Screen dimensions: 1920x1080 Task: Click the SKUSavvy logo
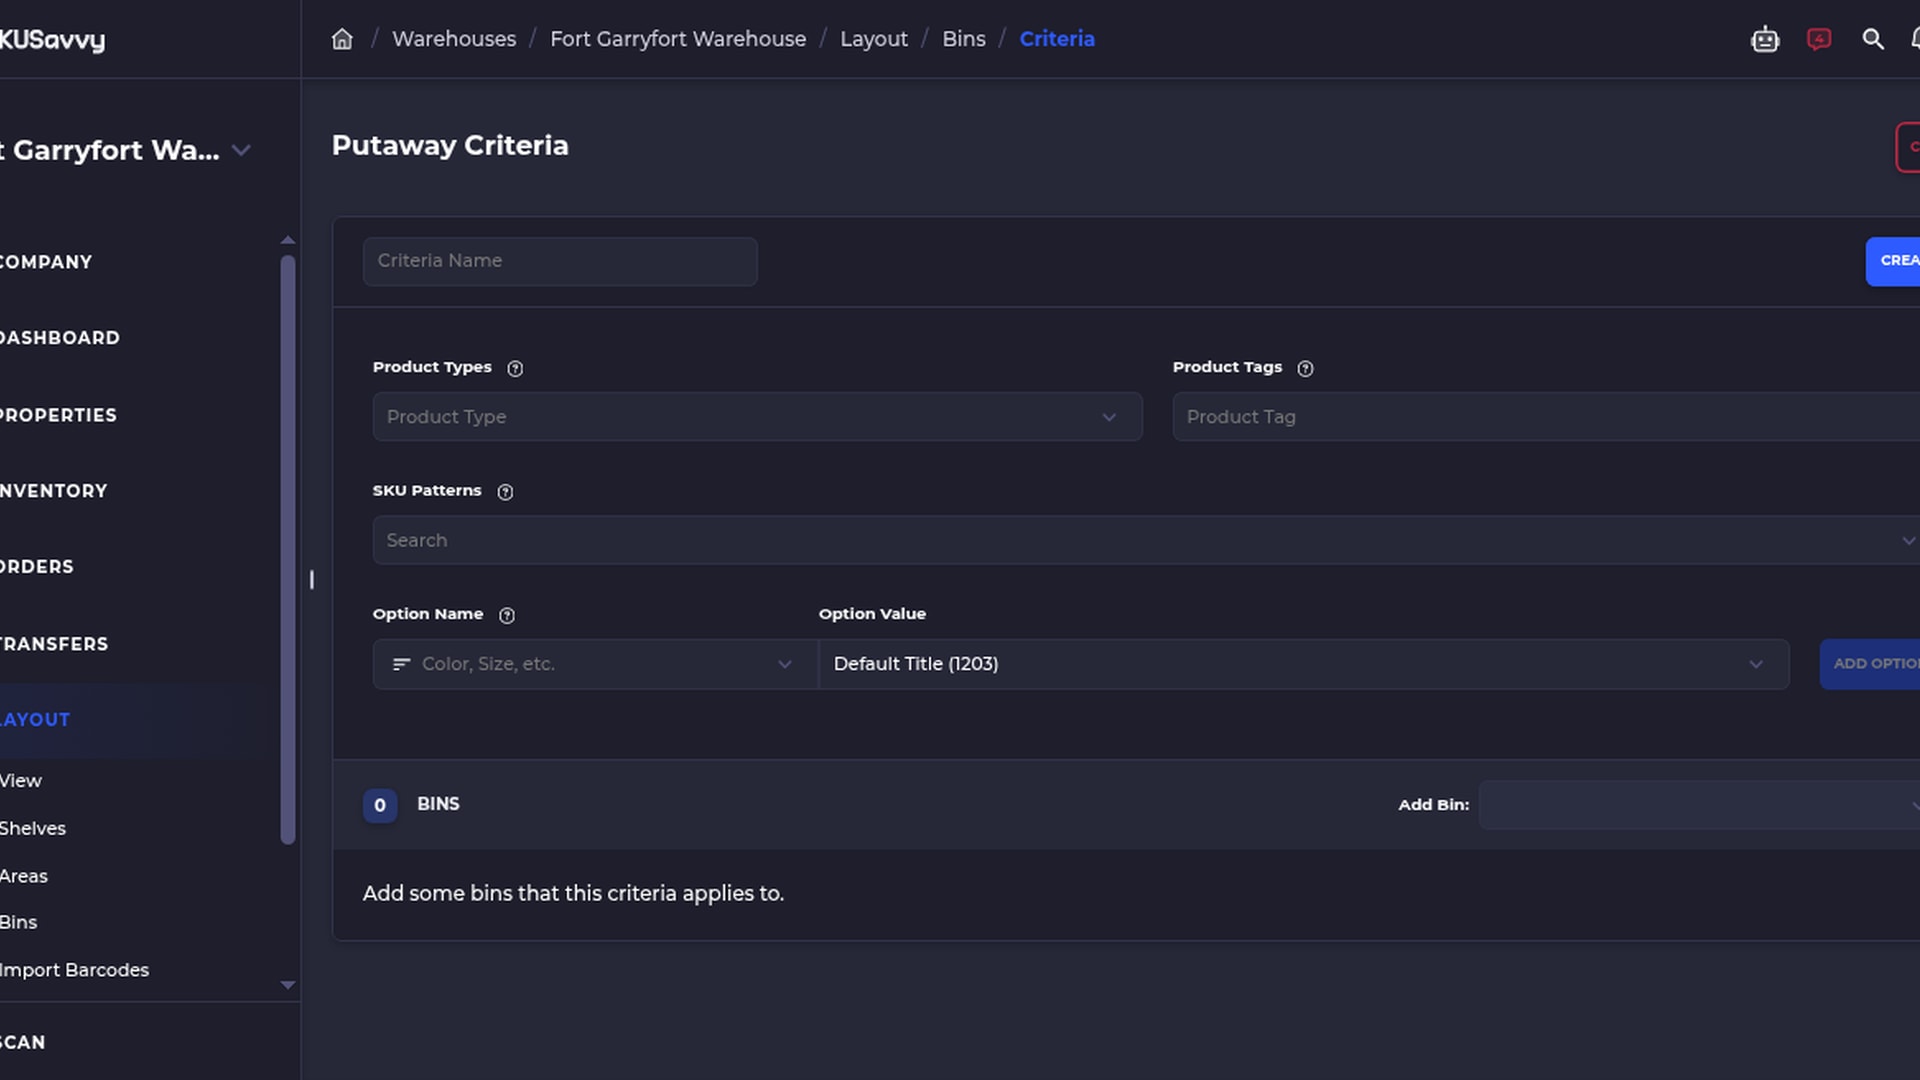pos(52,40)
